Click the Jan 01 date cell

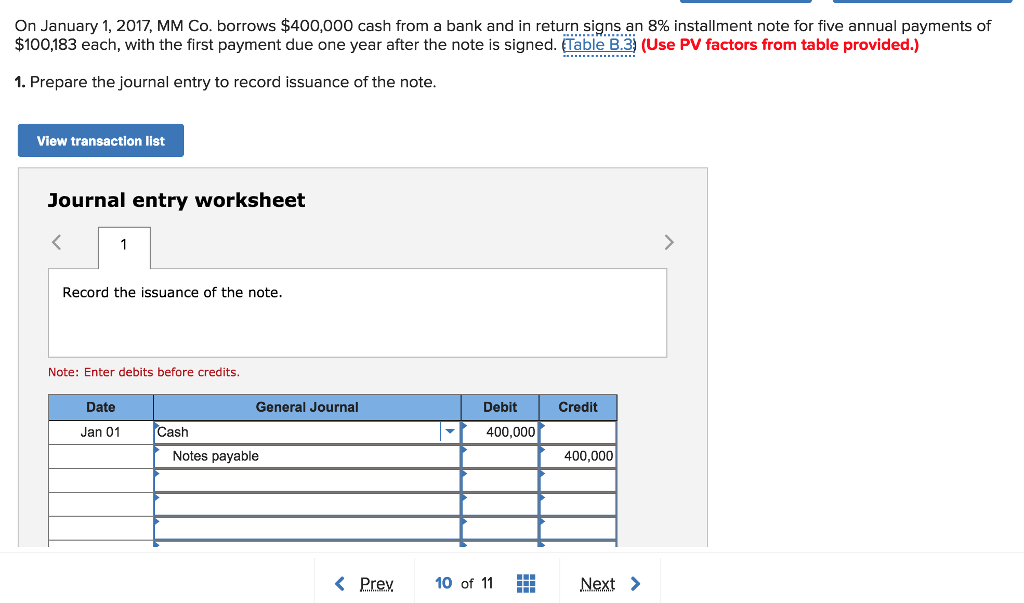tap(100, 431)
